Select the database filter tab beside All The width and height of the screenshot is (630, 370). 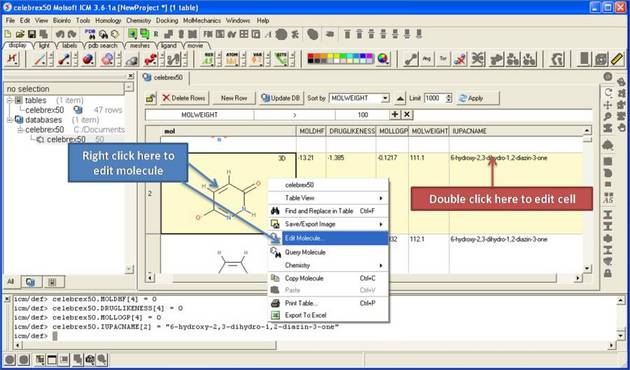[31, 282]
